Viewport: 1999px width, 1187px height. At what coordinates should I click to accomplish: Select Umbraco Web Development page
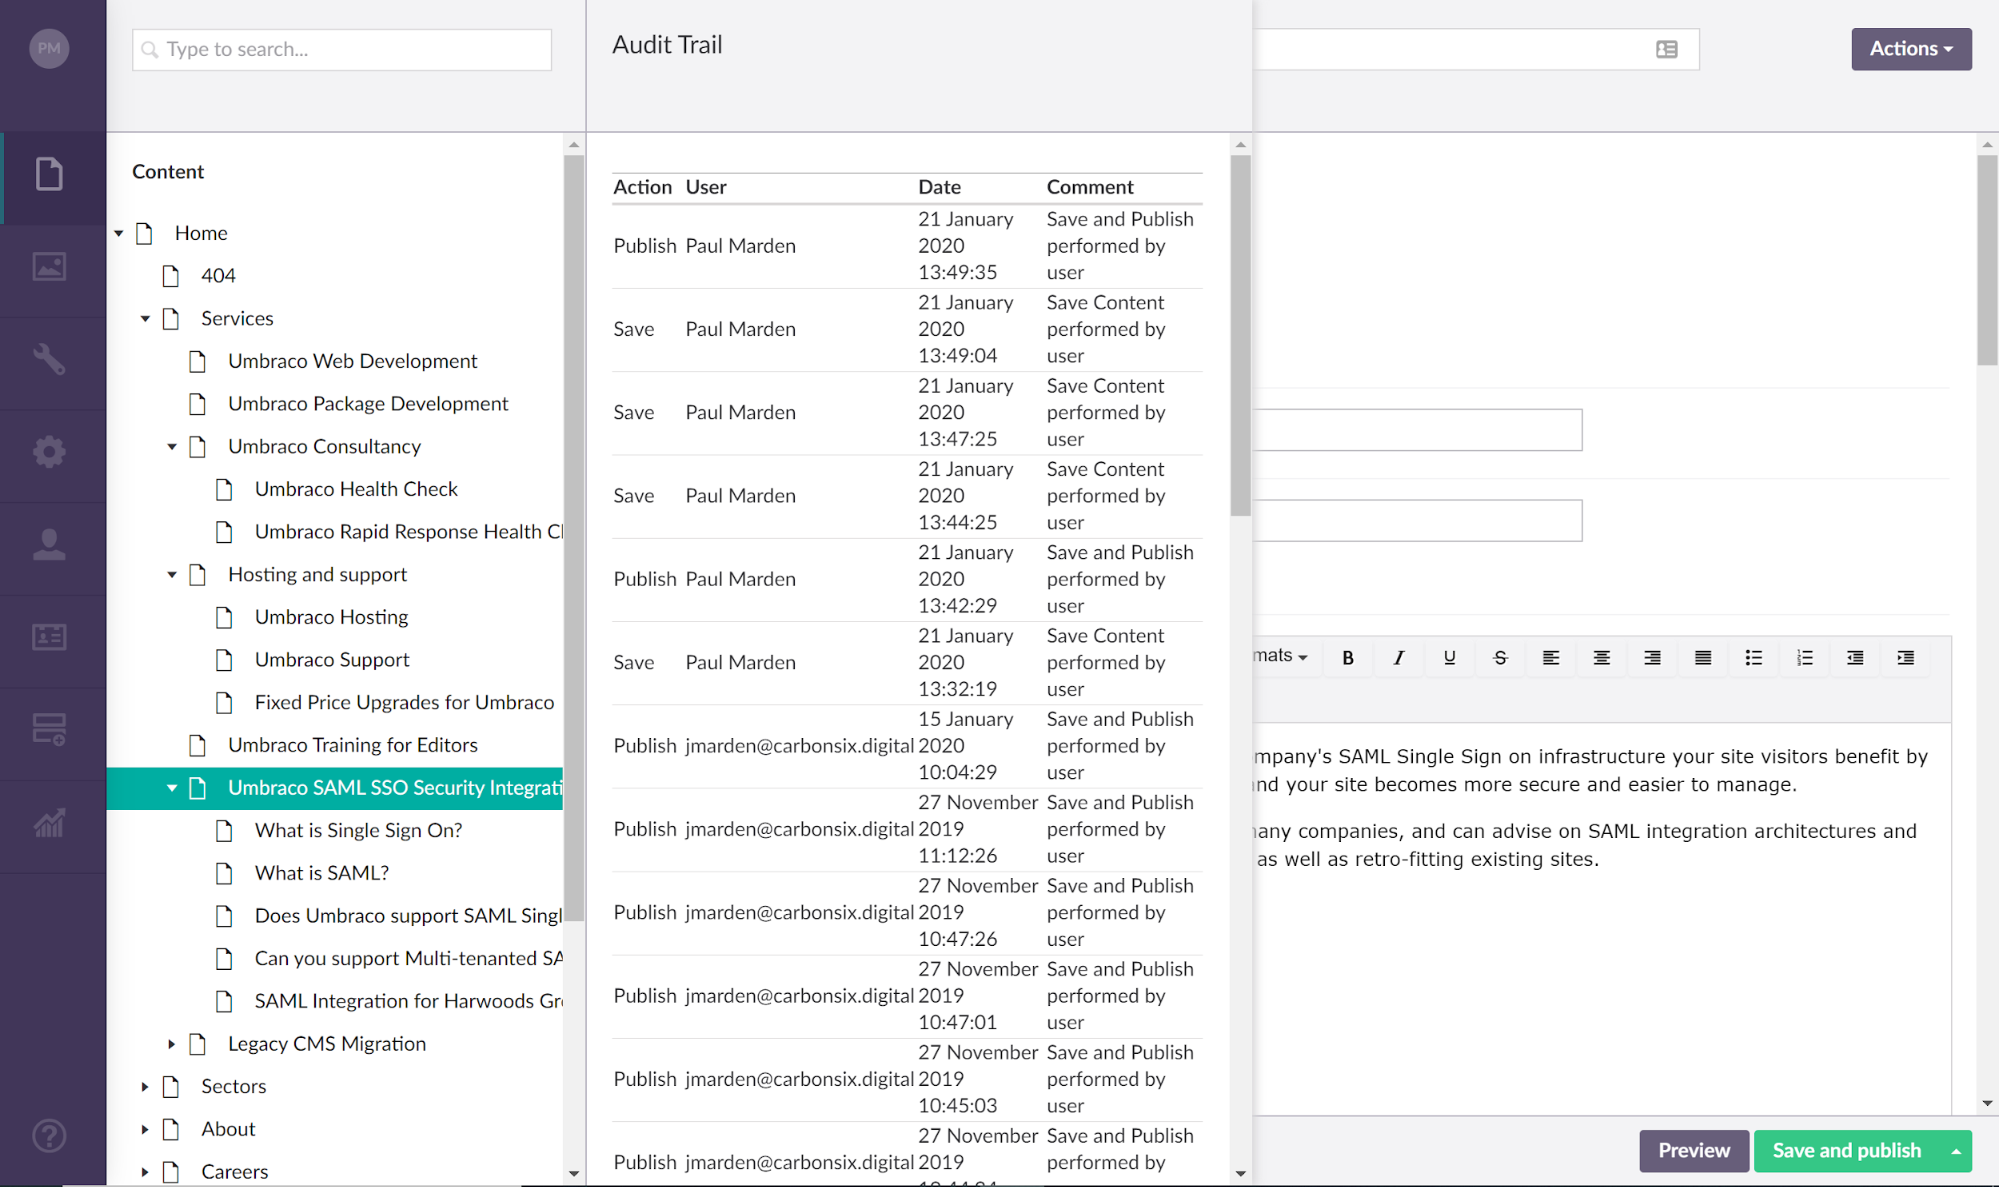(x=352, y=361)
